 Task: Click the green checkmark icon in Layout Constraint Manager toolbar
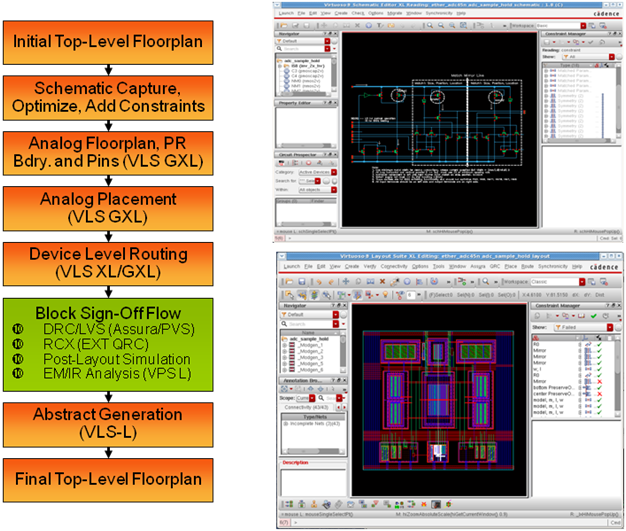[x=594, y=316]
